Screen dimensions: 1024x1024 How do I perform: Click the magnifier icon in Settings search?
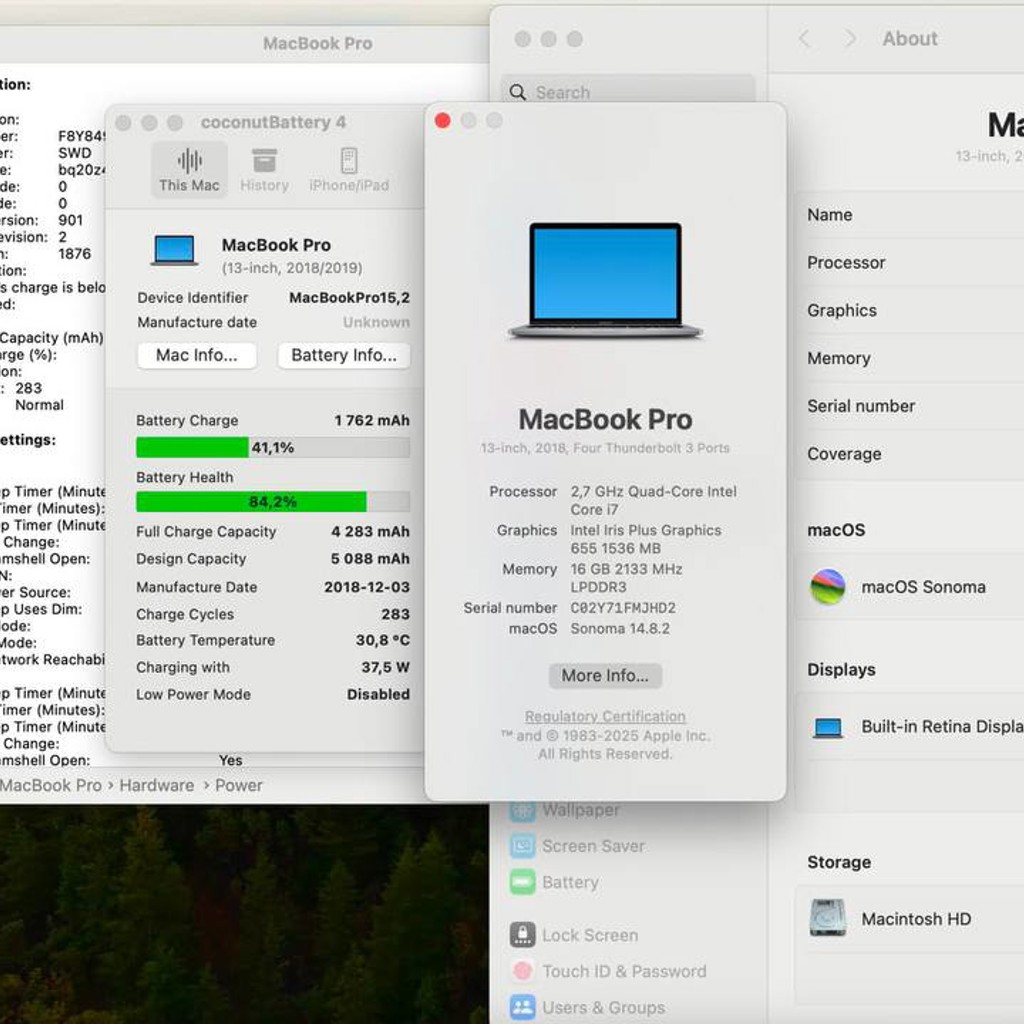tap(518, 93)
